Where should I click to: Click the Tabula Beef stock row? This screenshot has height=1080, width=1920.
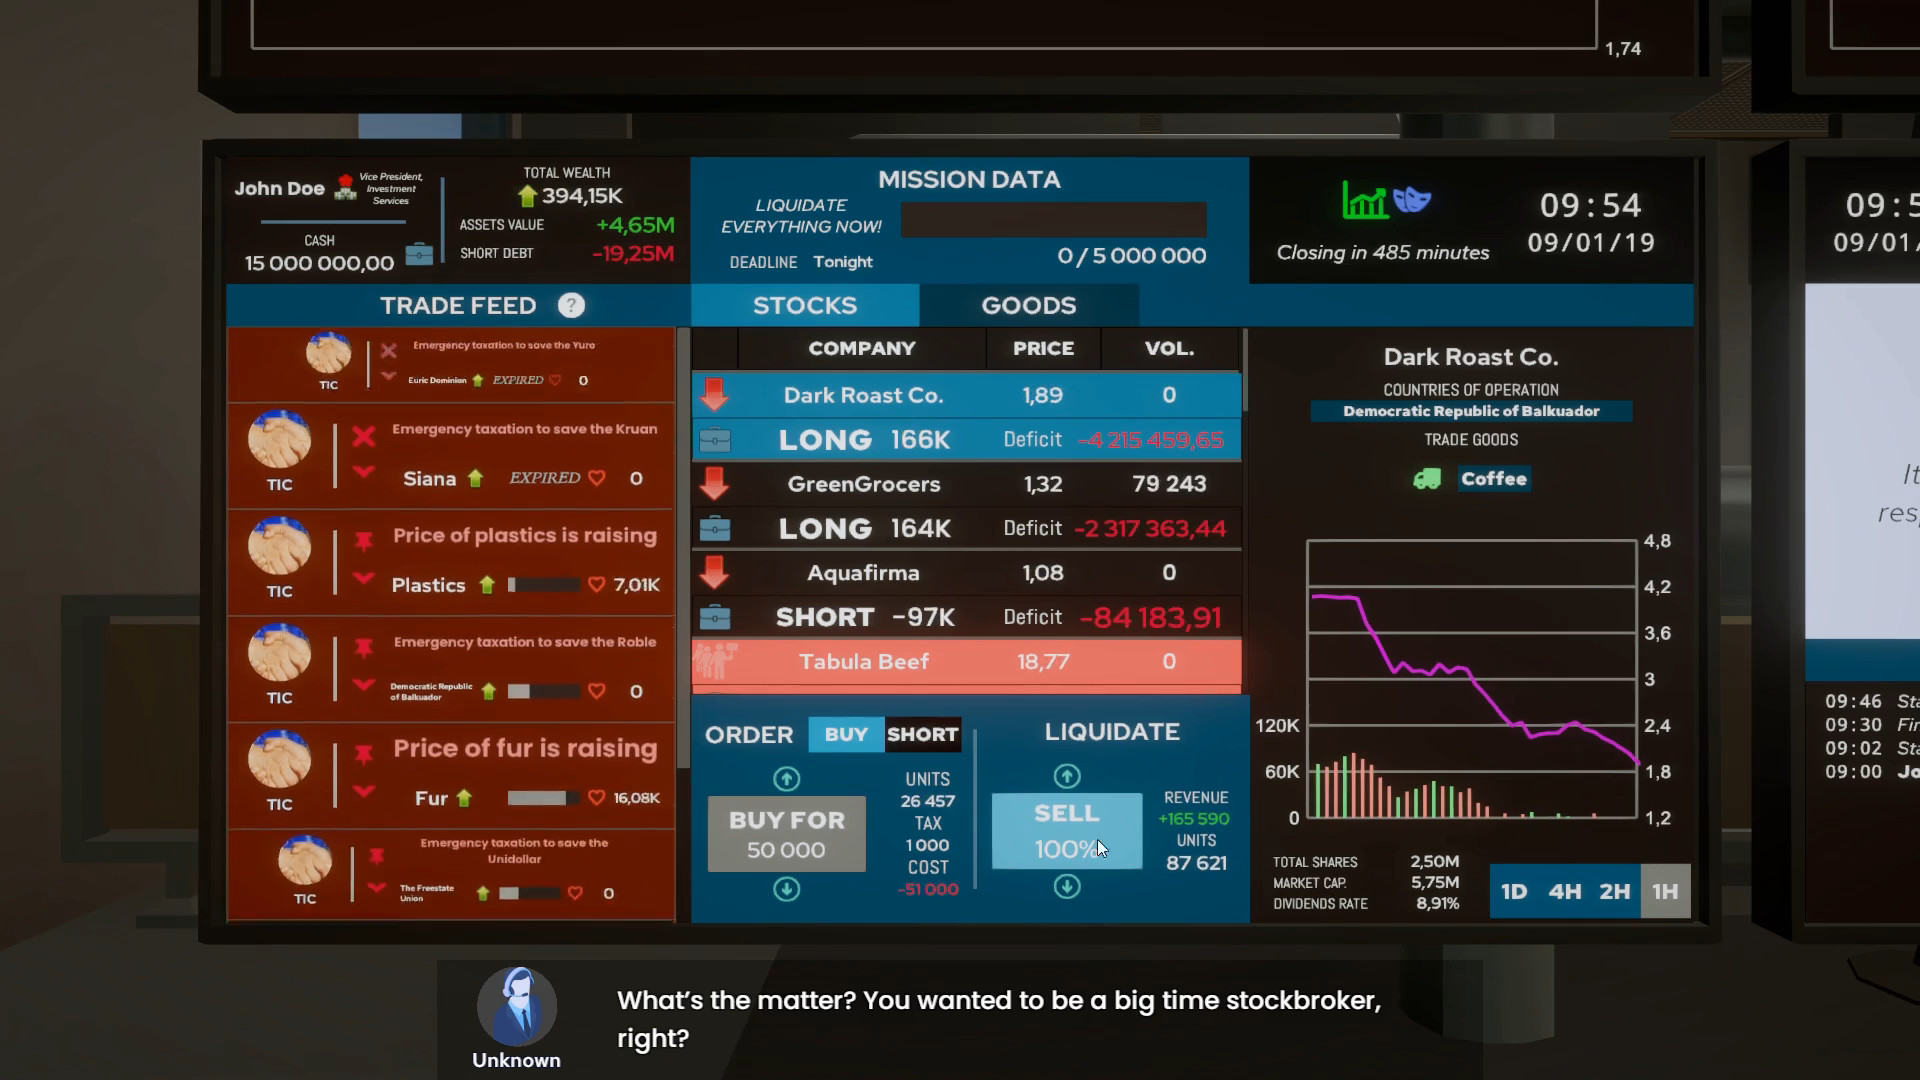coord(968,661)
